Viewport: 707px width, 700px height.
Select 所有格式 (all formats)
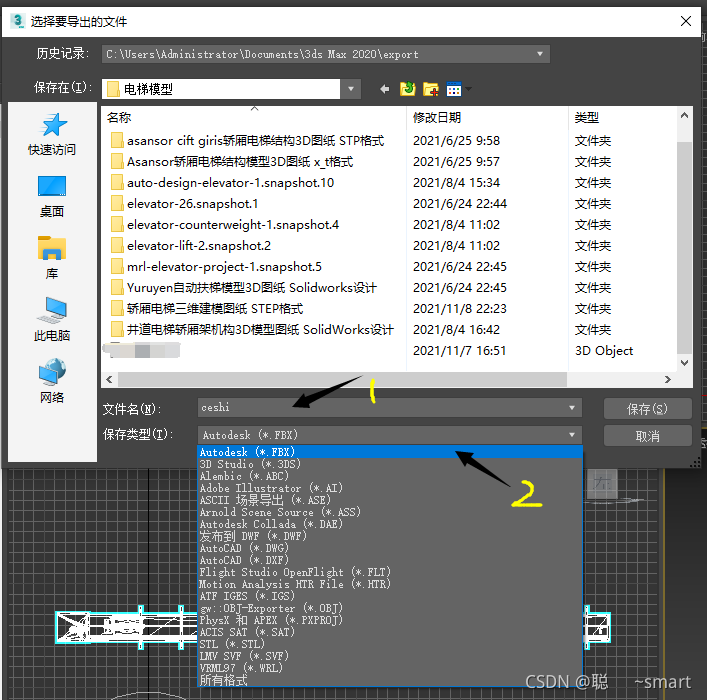coord(390,680)
